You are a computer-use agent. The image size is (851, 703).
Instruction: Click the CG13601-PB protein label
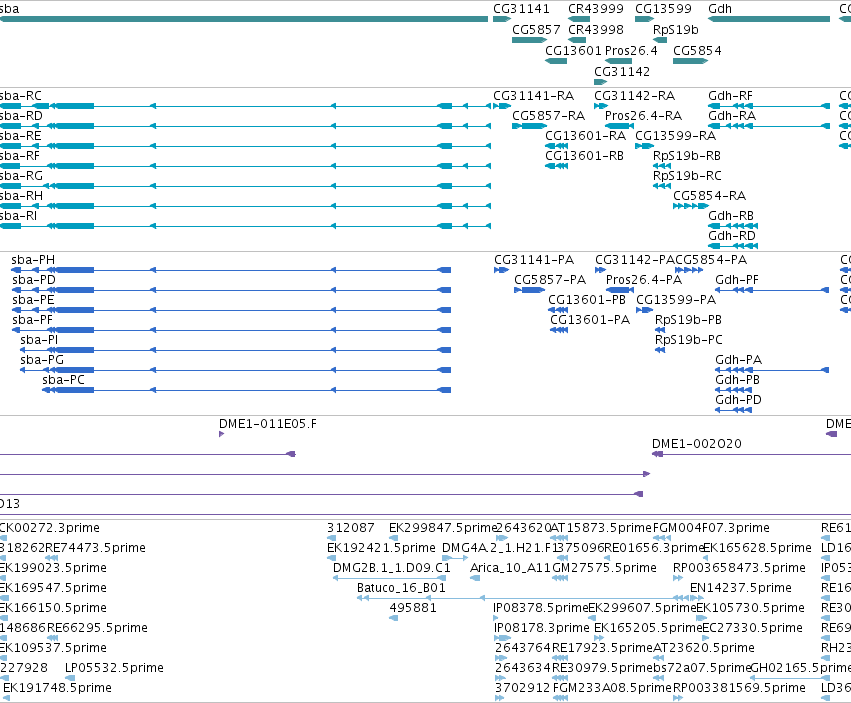point(587,300)
